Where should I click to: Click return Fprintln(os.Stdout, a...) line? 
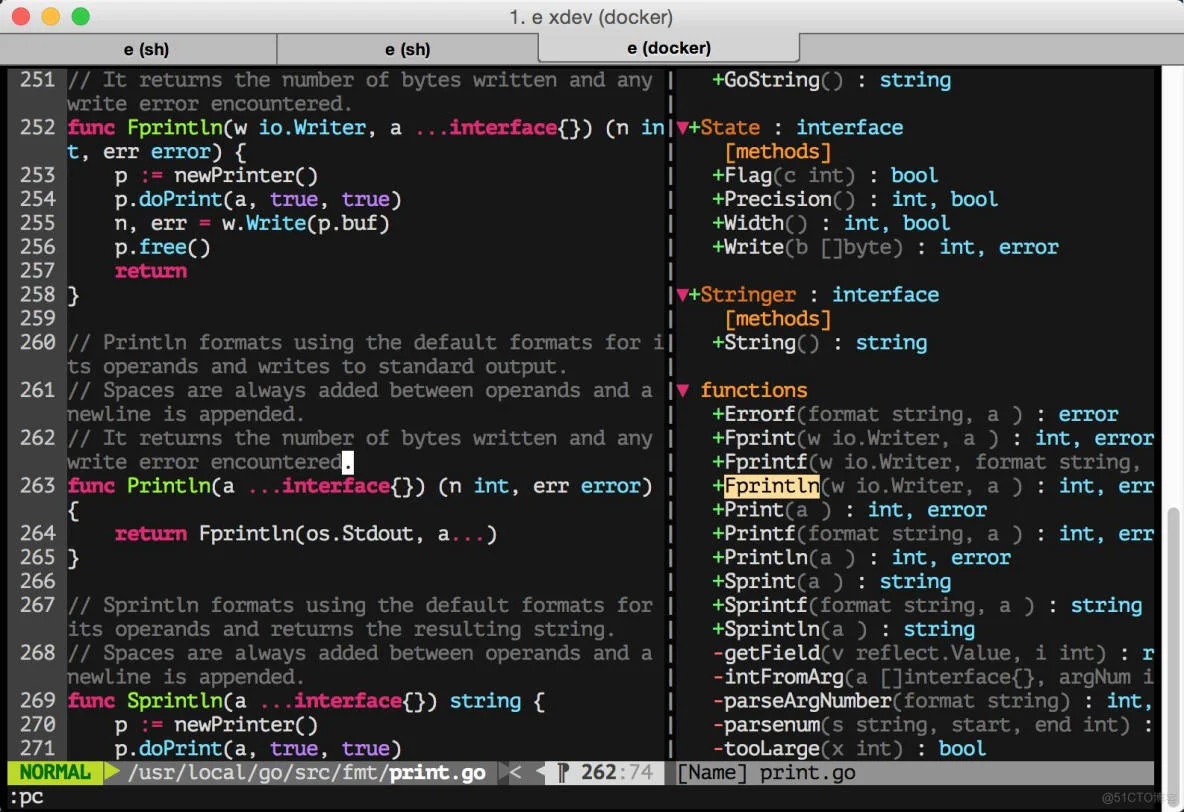coord(306,534)
